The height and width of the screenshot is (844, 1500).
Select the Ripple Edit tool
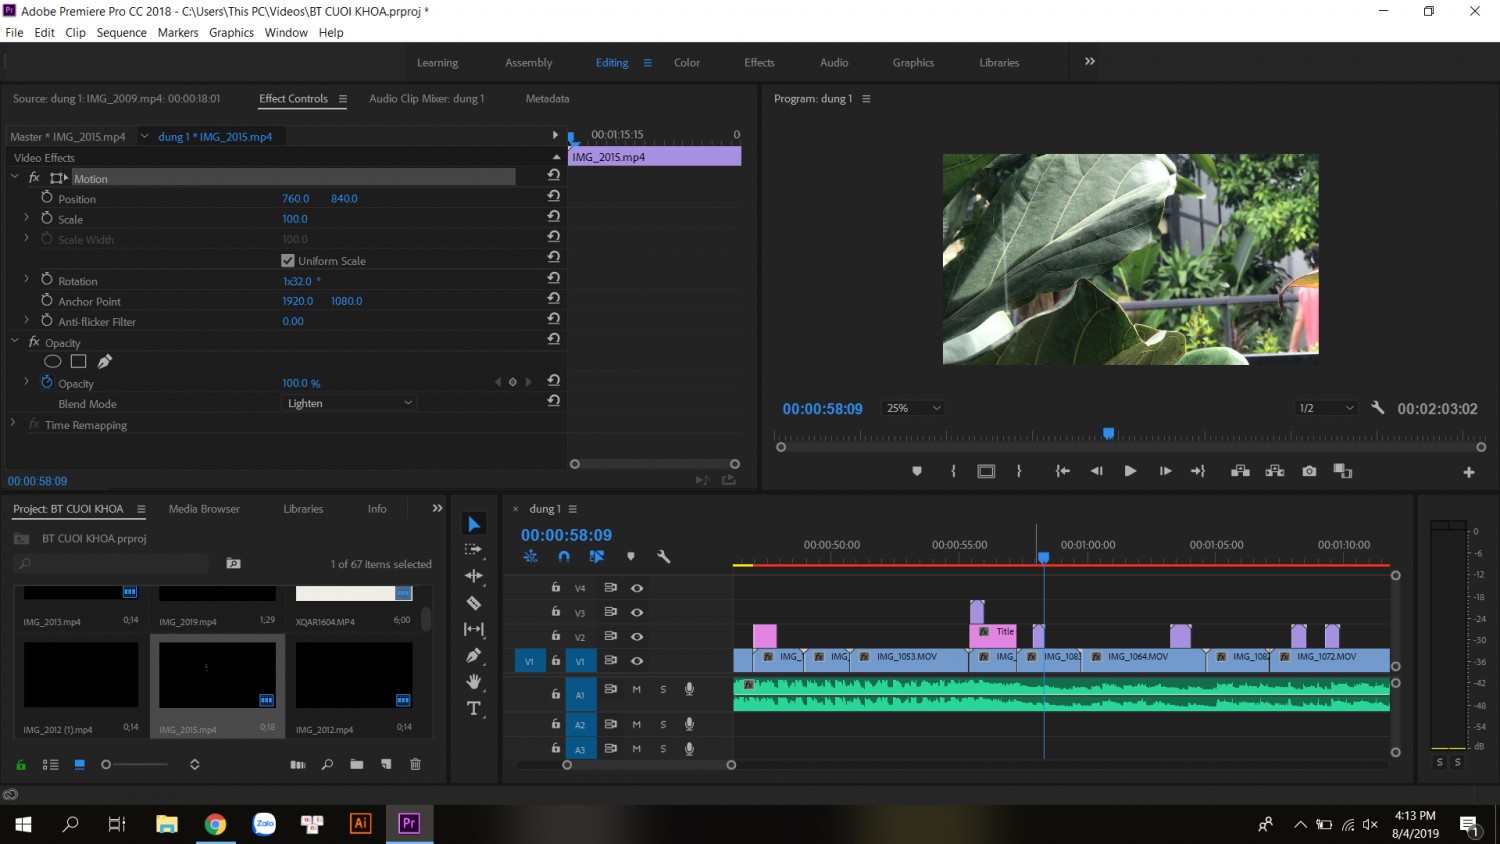pos(474,576)
